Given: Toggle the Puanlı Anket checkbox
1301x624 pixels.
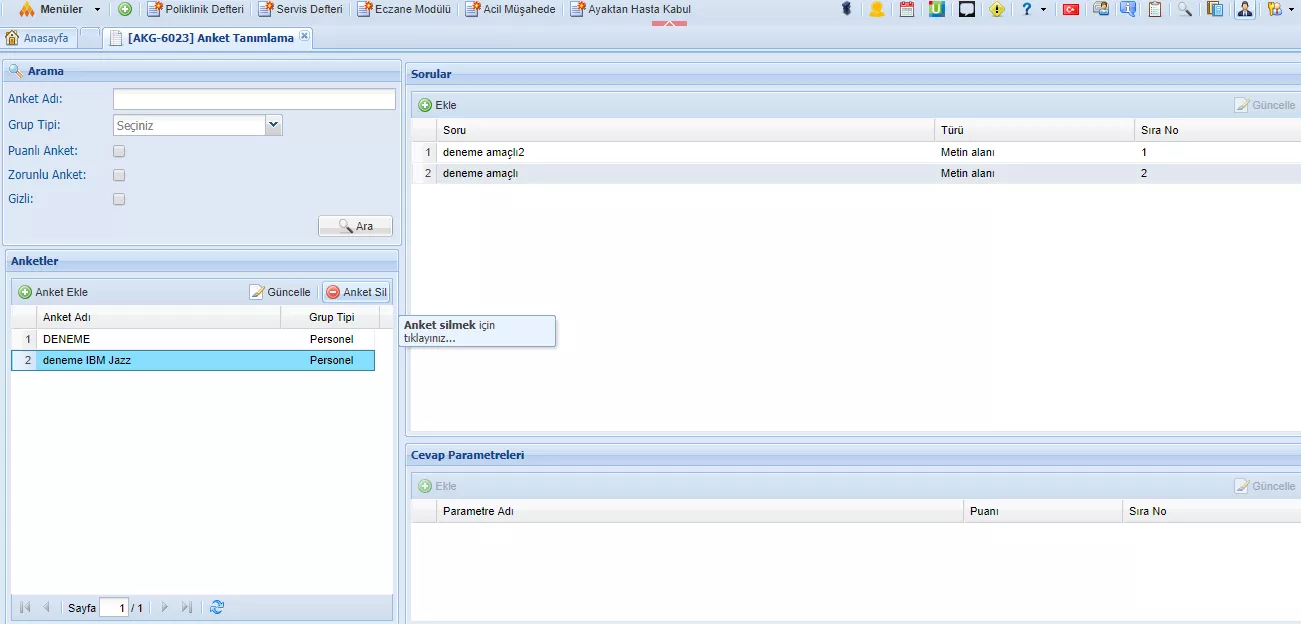Looking at the screenshot, I should click(x=119, y=151).
